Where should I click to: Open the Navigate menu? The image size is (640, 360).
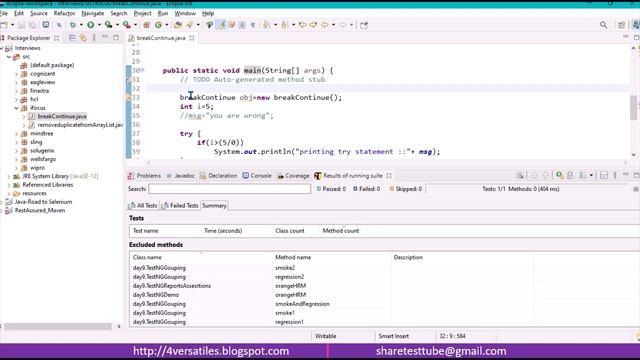(93, 13)
